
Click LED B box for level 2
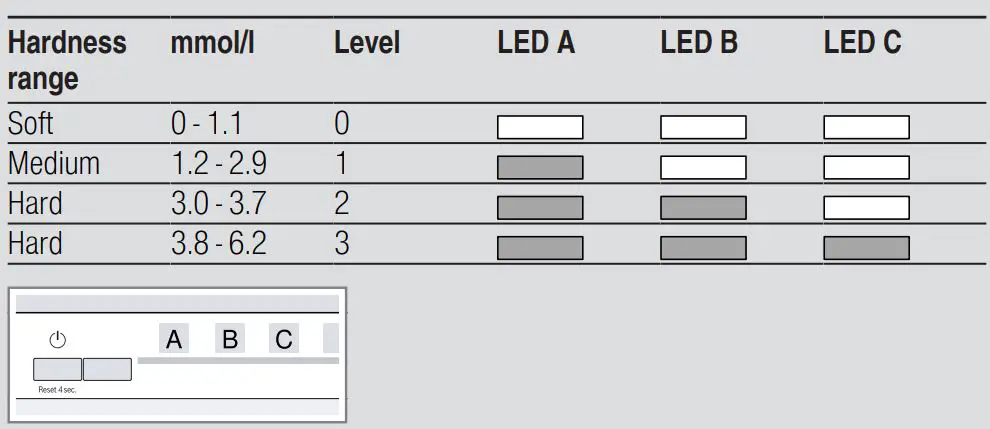point(703,208)
